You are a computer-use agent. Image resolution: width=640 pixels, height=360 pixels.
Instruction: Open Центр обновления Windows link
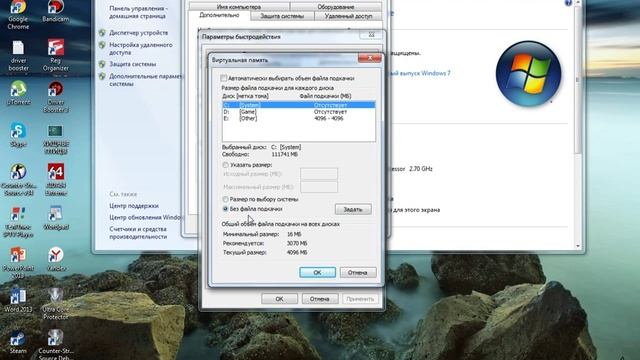coord(146,217)
